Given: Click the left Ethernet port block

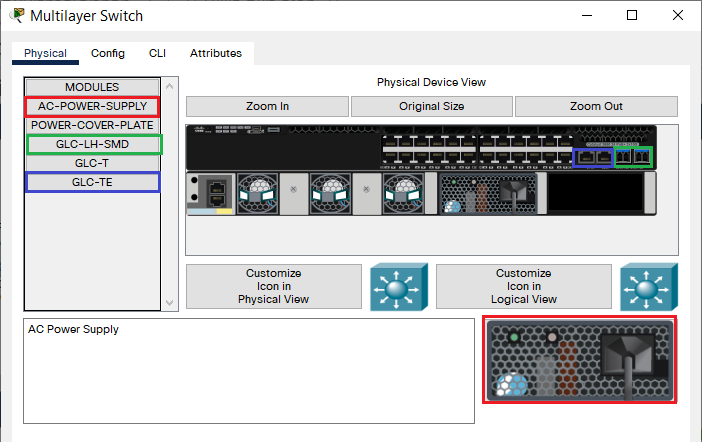Looking at the screenshot, I should [x=429, y=150].
